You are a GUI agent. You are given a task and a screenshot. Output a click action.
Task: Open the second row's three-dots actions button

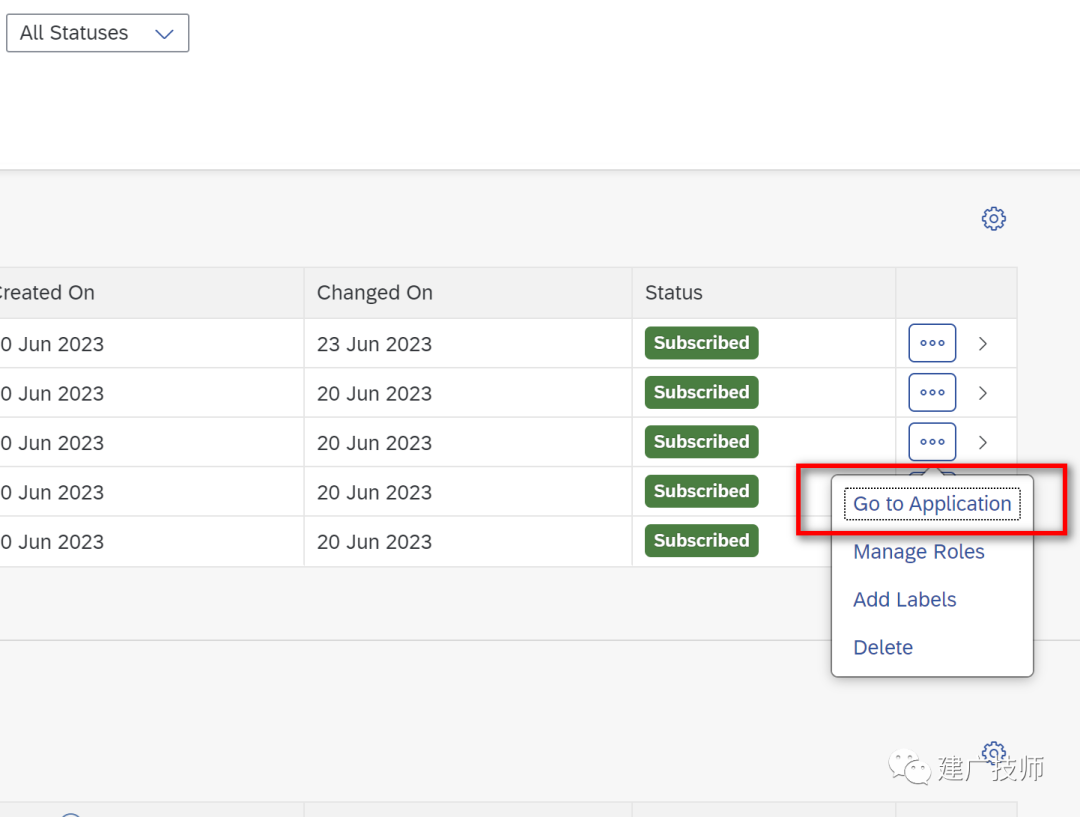click(932, 393)
